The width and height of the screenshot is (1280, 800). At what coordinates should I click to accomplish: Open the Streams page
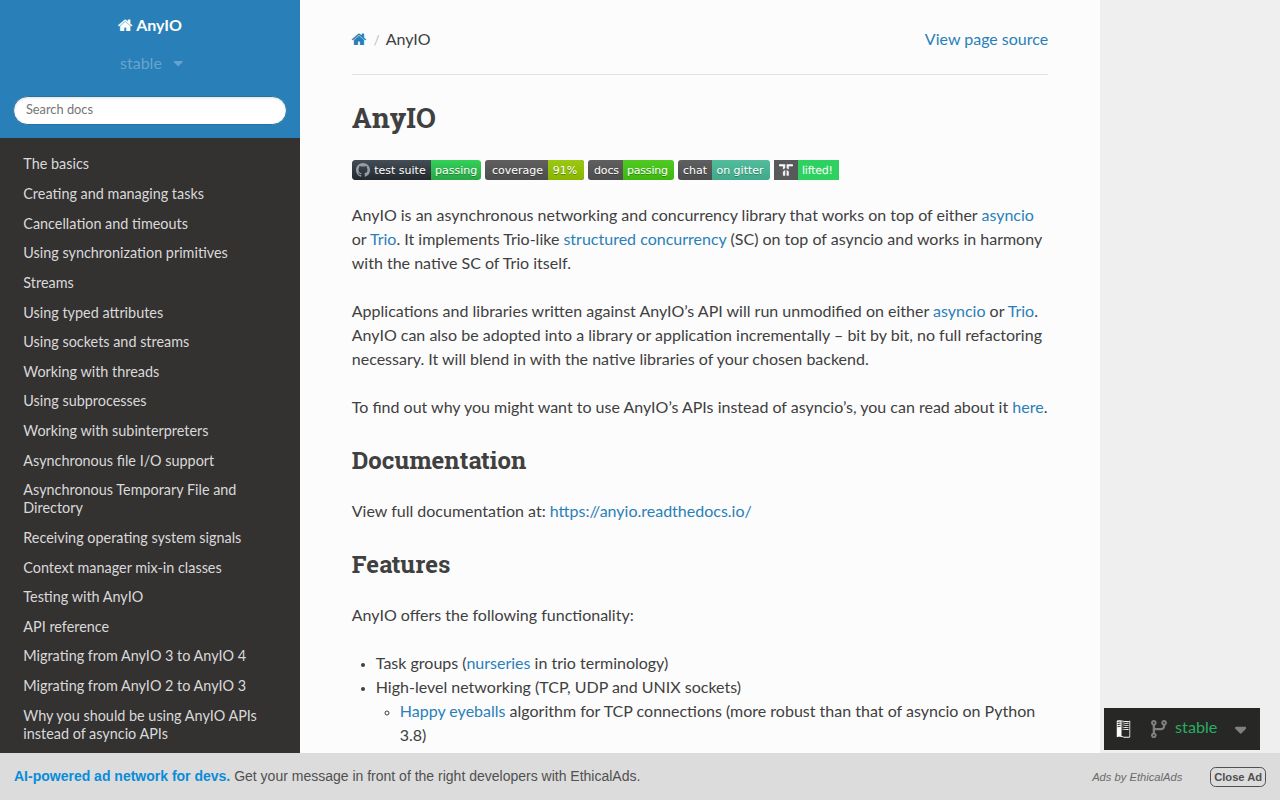[x=150, y=283]
